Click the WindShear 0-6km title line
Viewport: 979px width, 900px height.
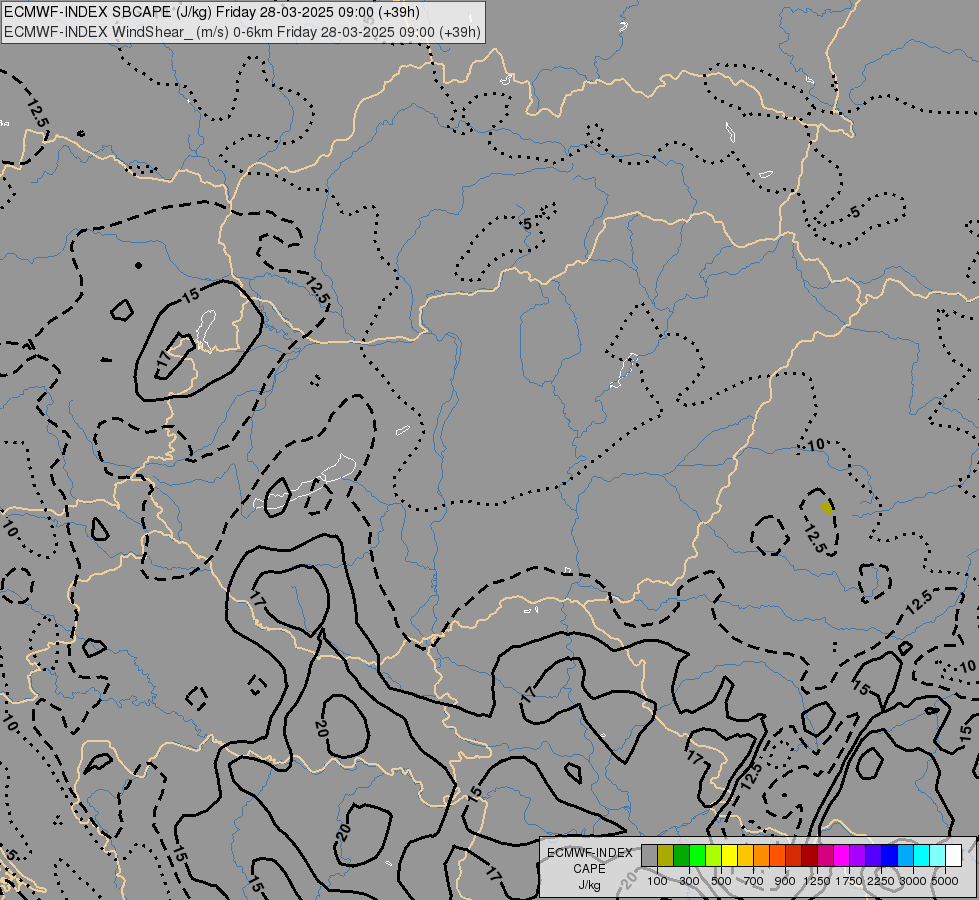[242, 32]
